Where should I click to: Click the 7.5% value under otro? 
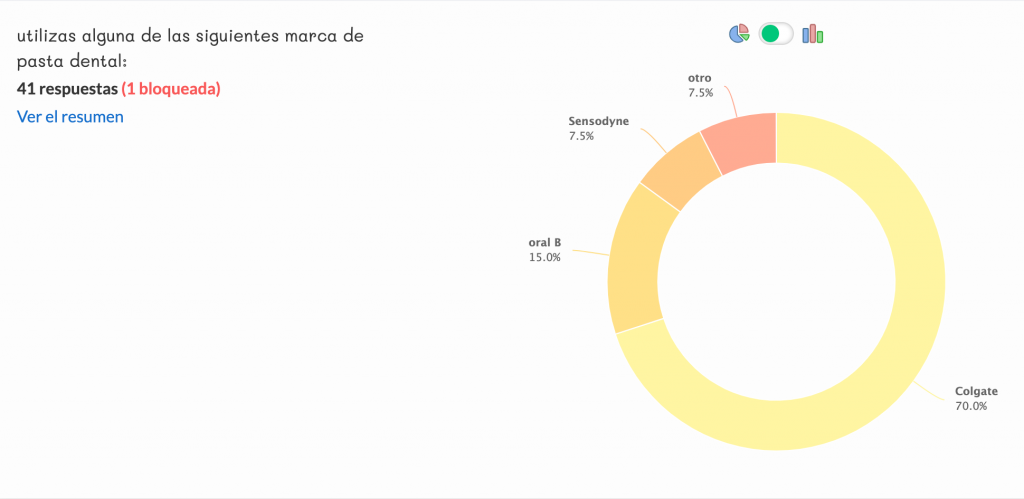click(700, 92)
